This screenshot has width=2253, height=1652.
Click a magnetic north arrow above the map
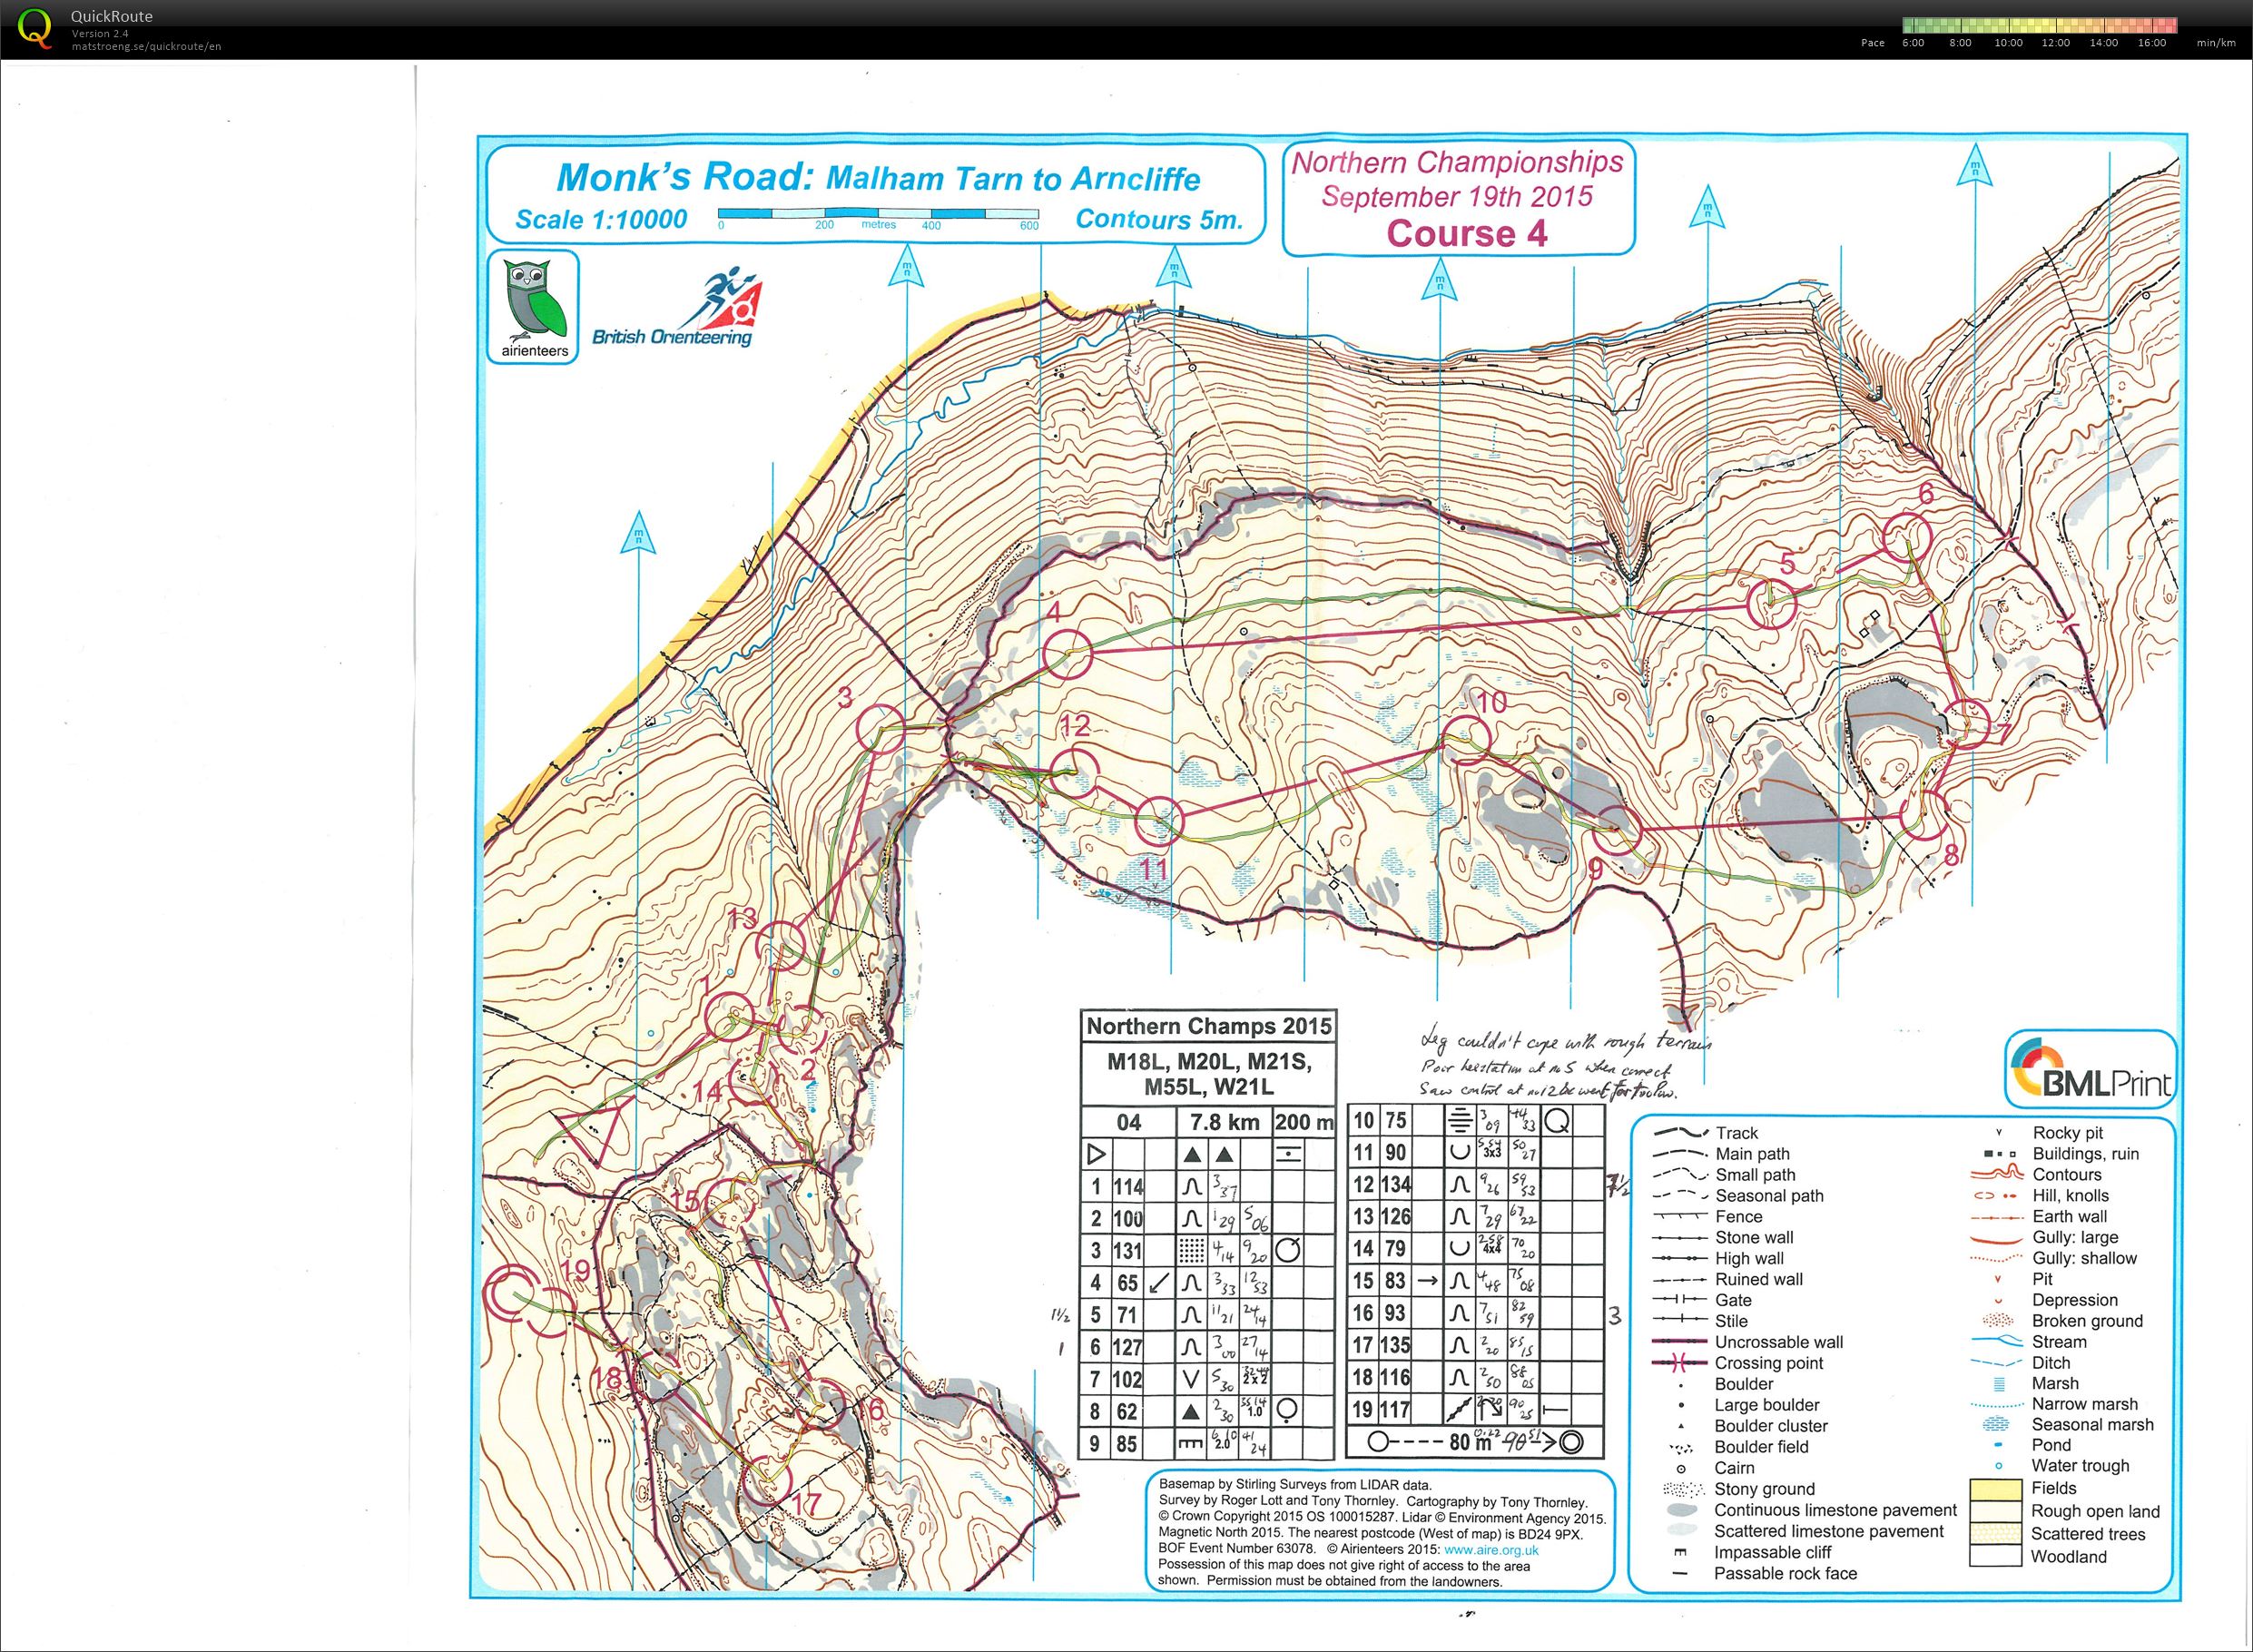(905, 265)
